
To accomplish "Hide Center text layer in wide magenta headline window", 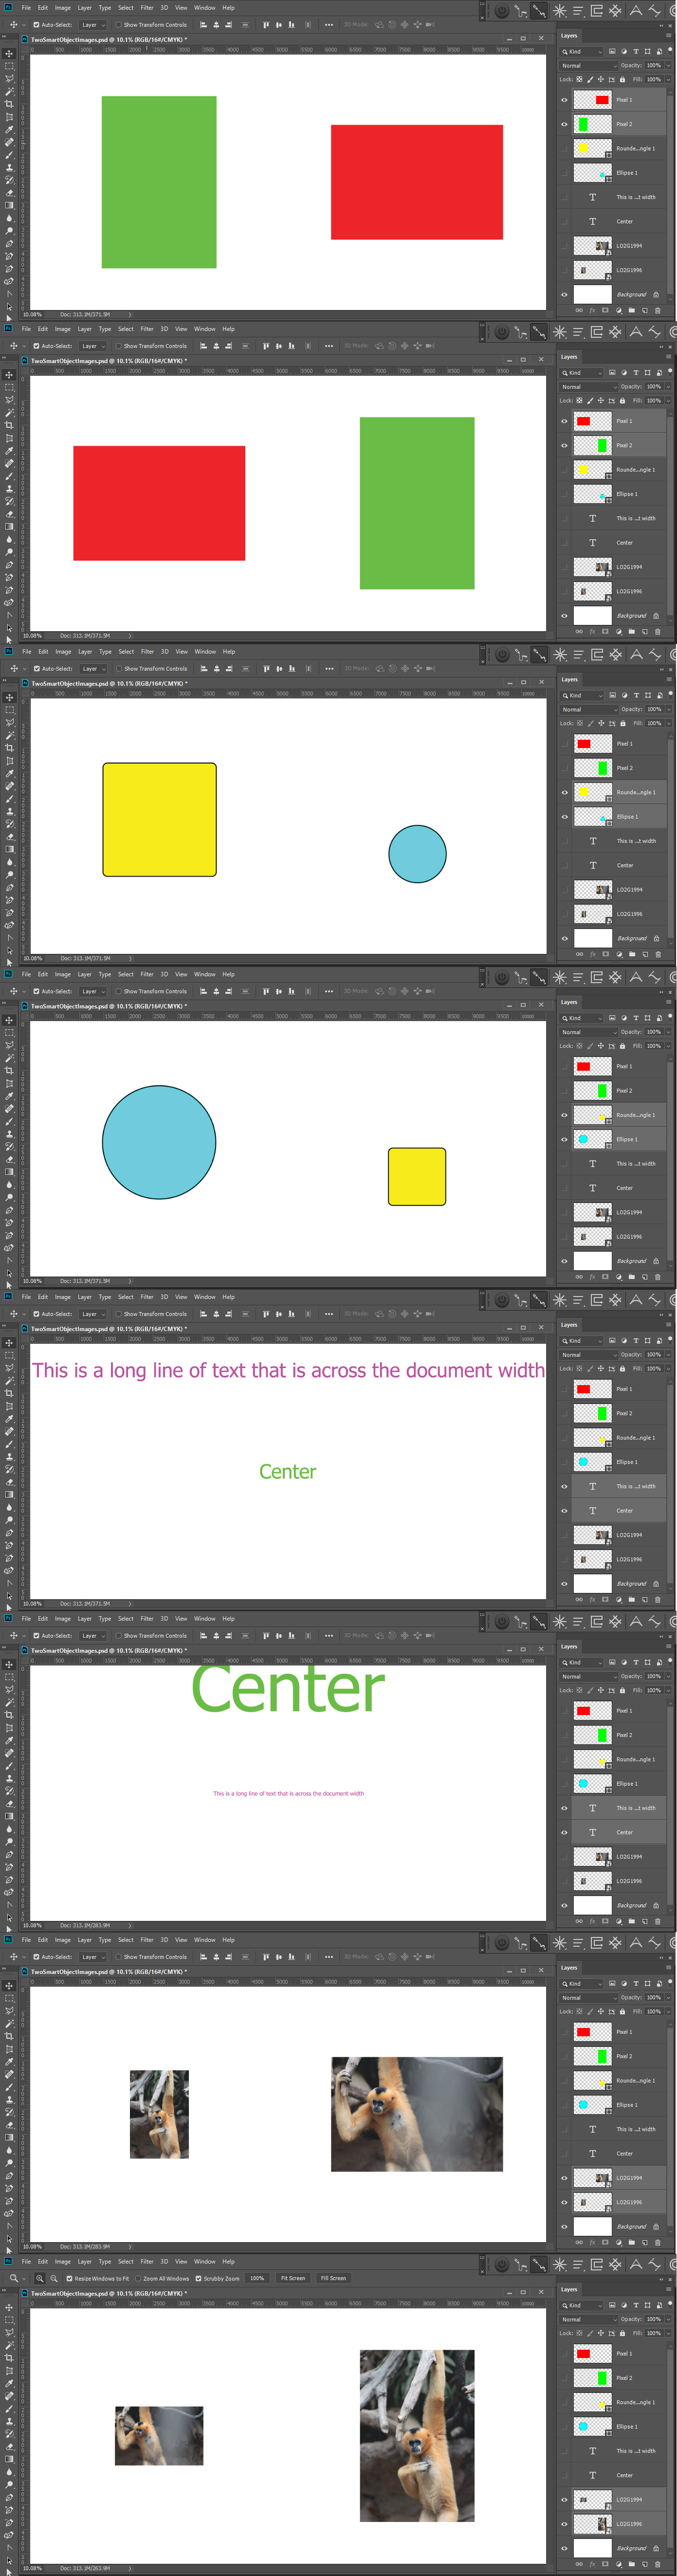I will pos(564,1510).
